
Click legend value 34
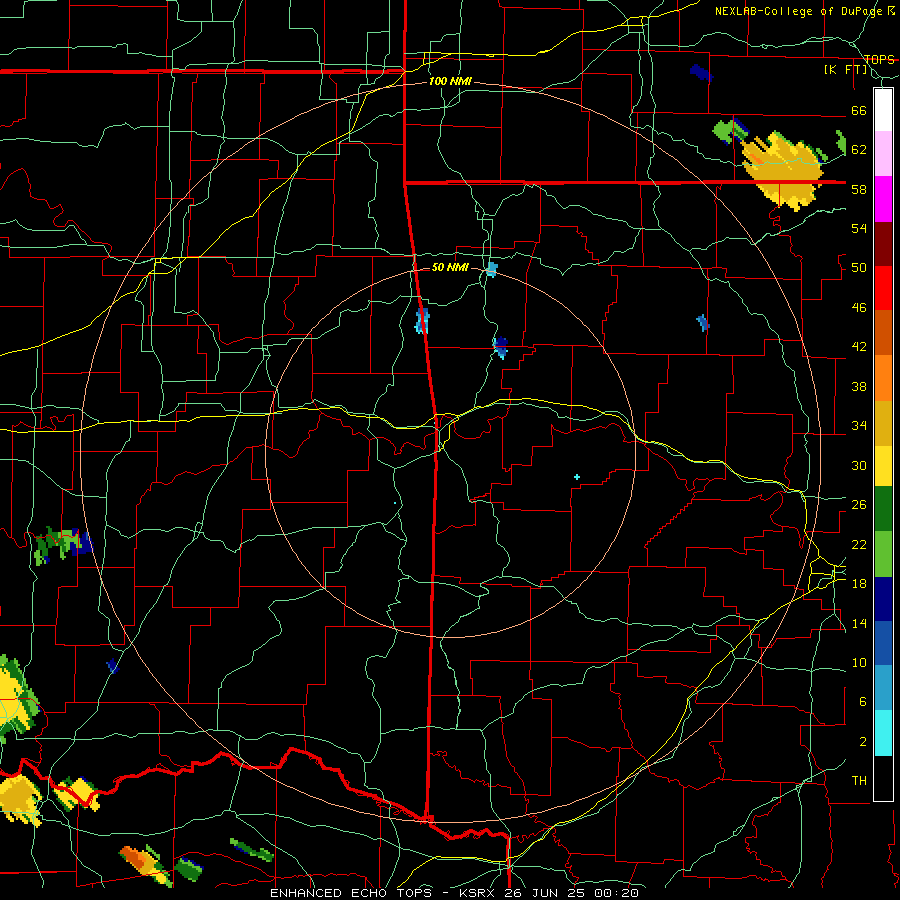click(x=859, y=426)
